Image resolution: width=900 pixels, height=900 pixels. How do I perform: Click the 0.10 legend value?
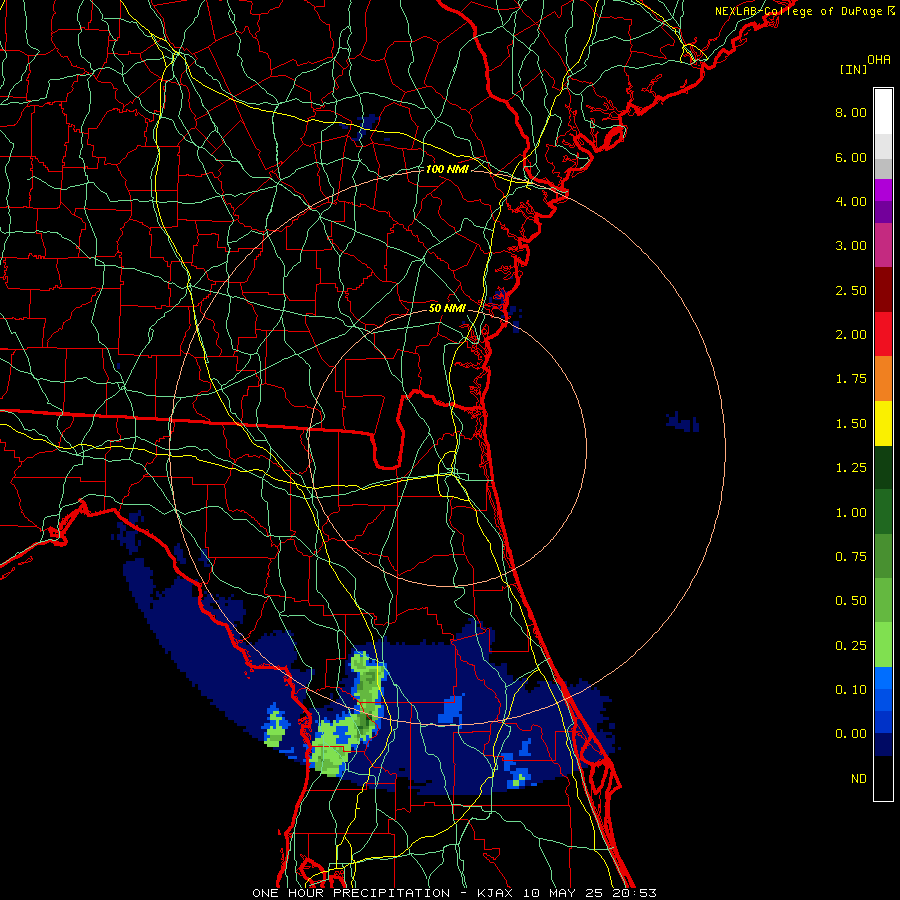click(x=851, y=690)
